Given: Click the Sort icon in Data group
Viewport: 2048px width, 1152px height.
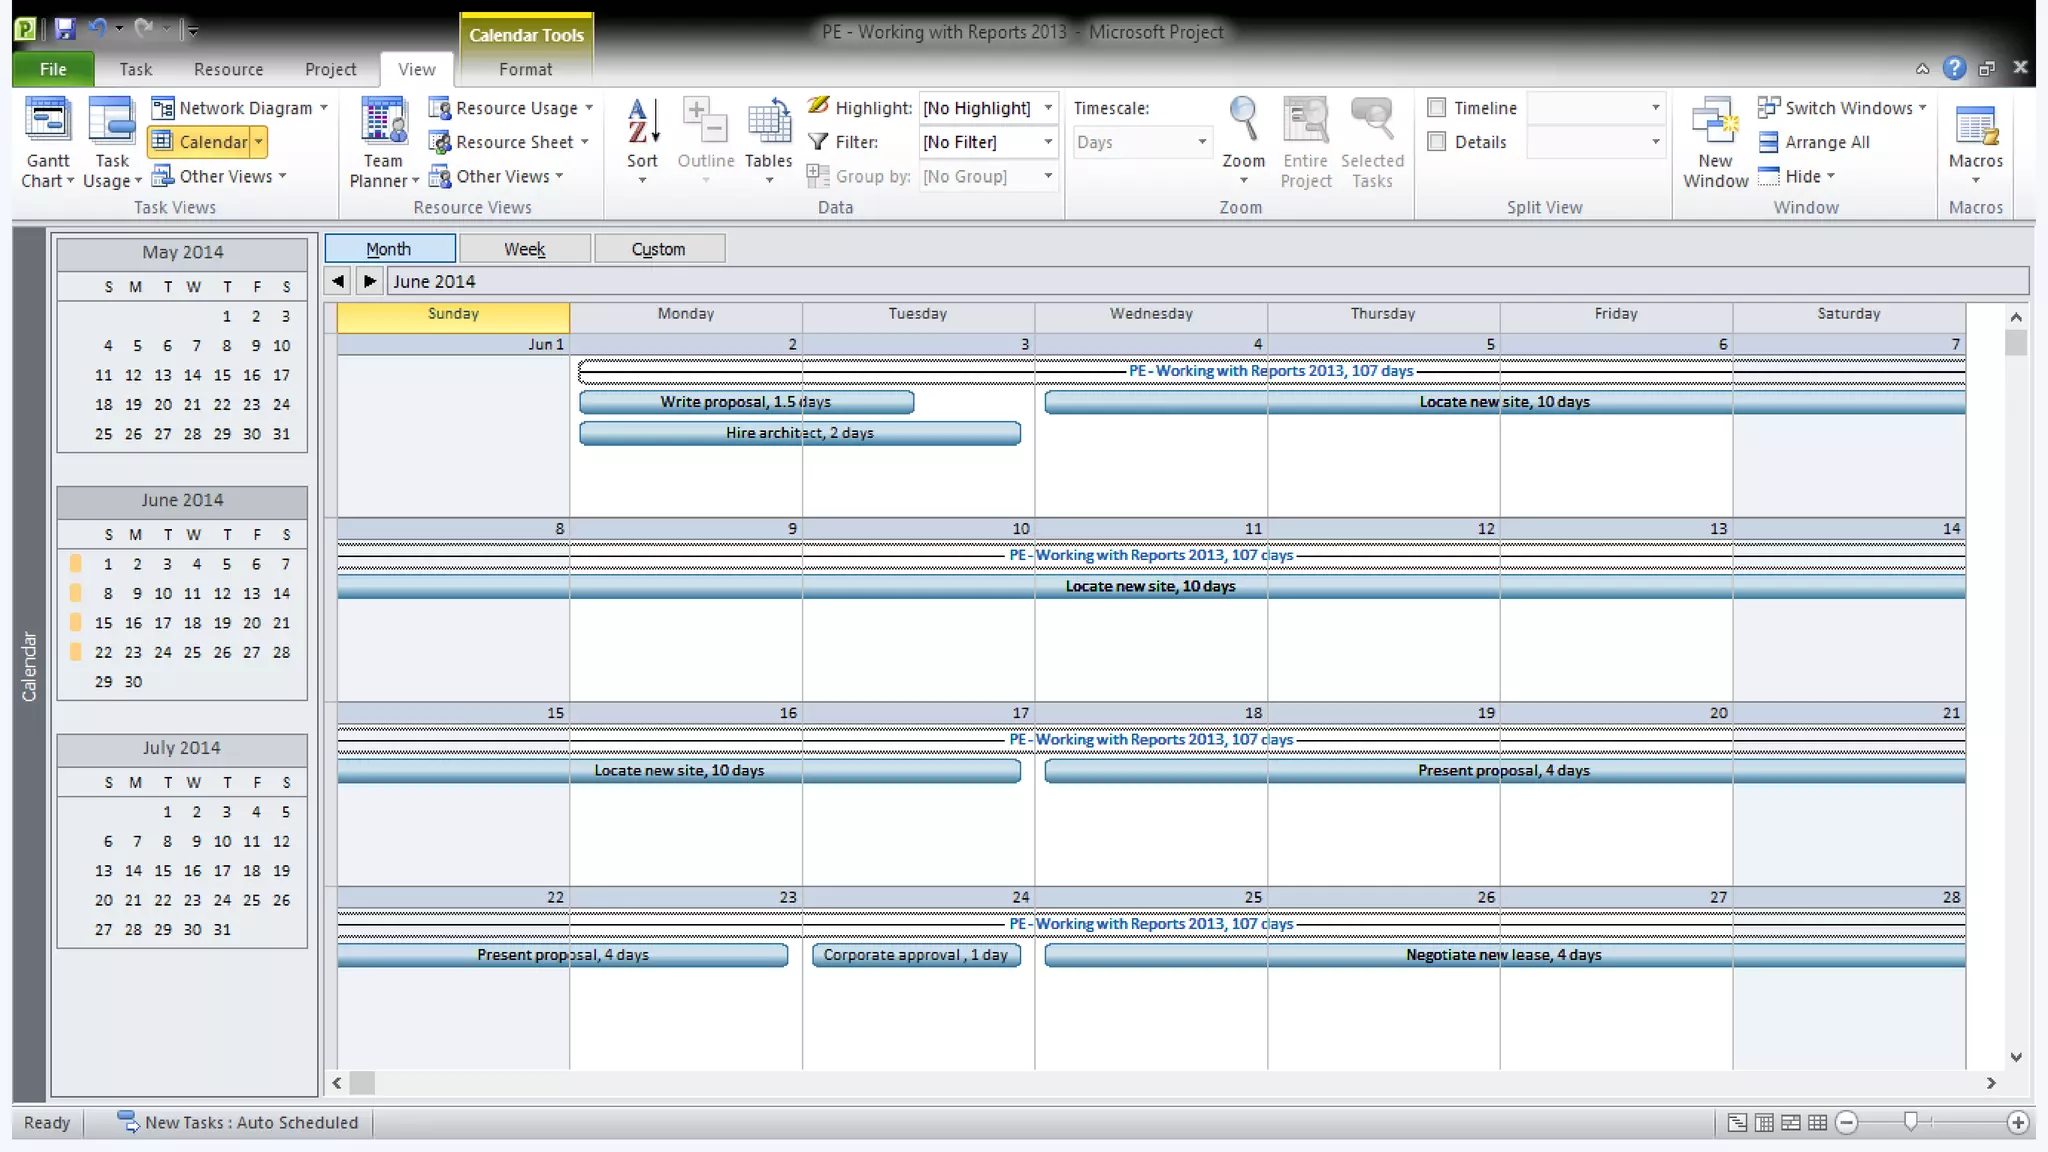Looking at the screenshot, I should [642, 122].
